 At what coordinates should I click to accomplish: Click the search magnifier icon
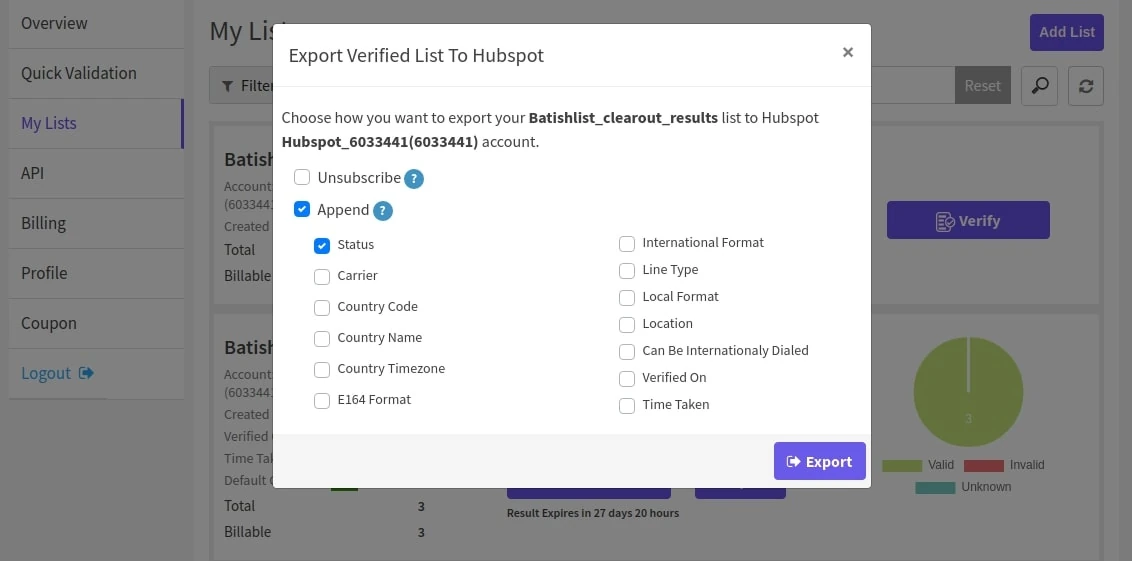pos(1040,86)
